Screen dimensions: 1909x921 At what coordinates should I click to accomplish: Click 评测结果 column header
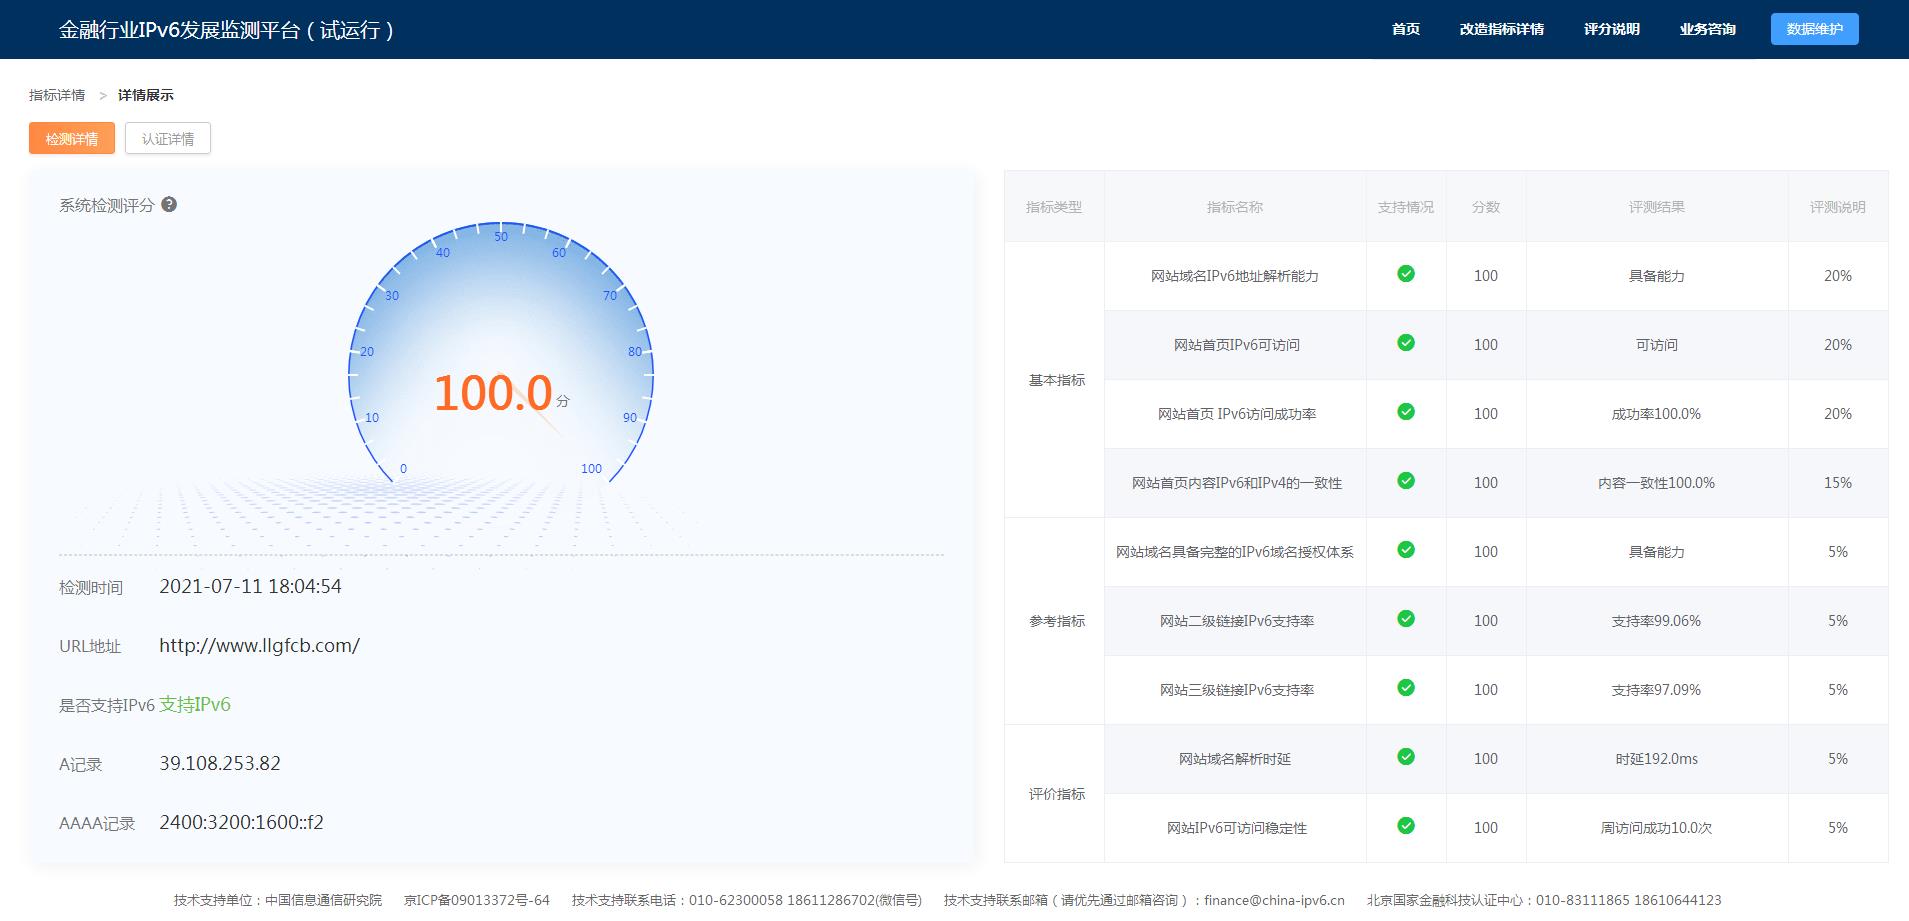tap(1657, 207)
